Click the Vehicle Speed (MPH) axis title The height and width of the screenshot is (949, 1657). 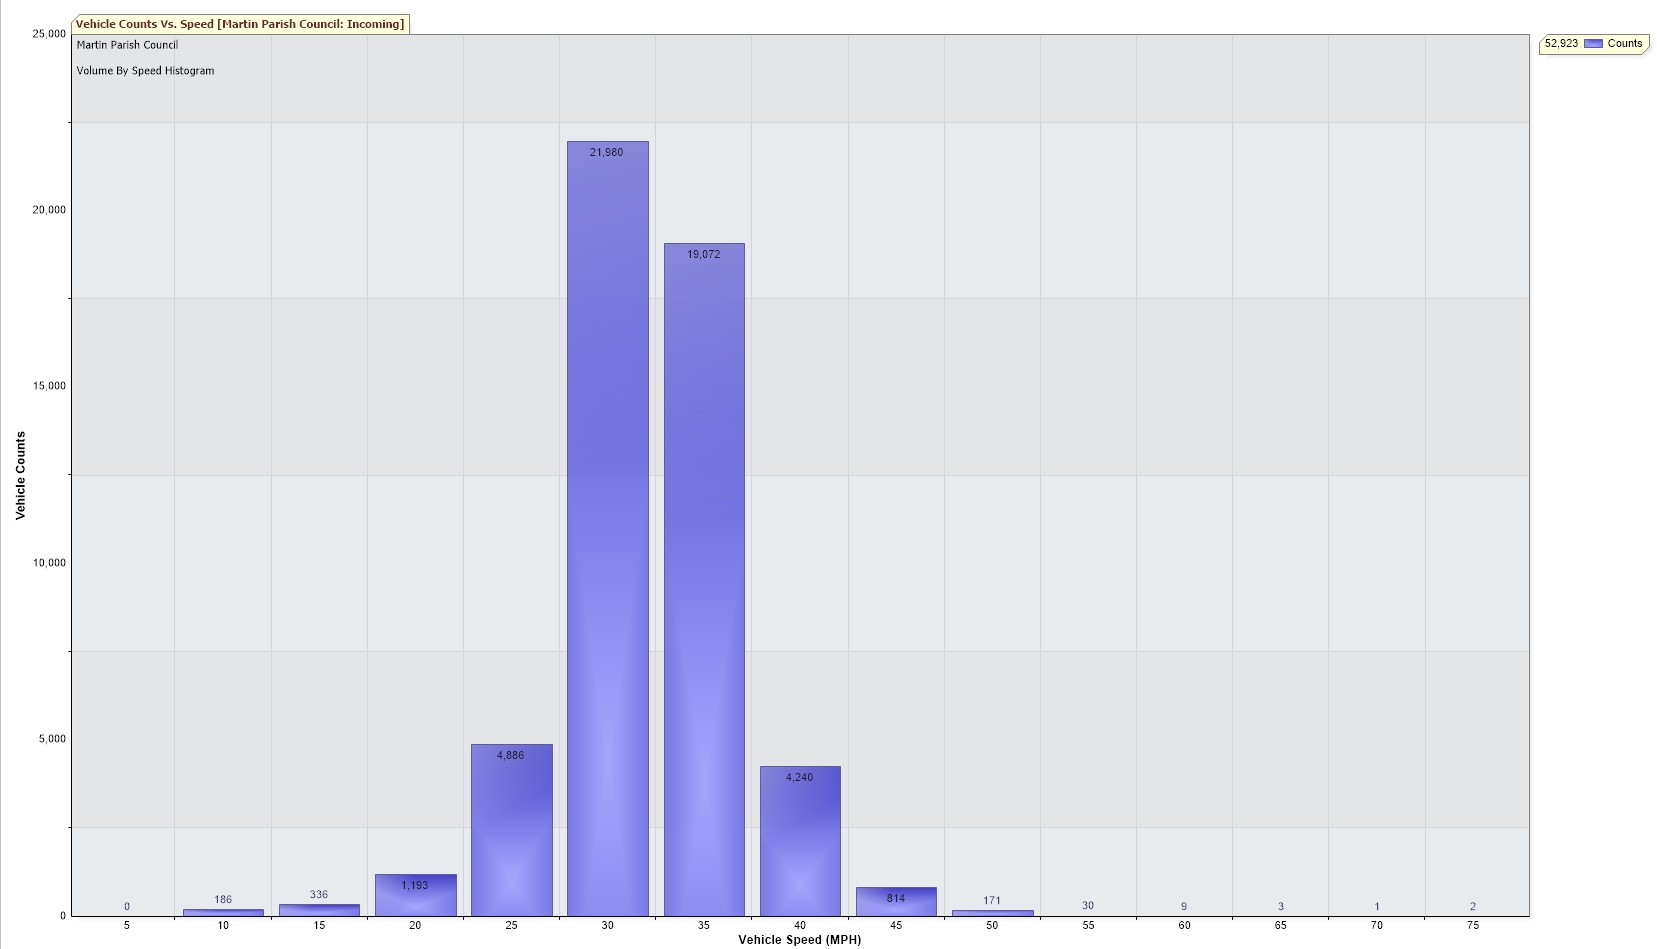799,940
